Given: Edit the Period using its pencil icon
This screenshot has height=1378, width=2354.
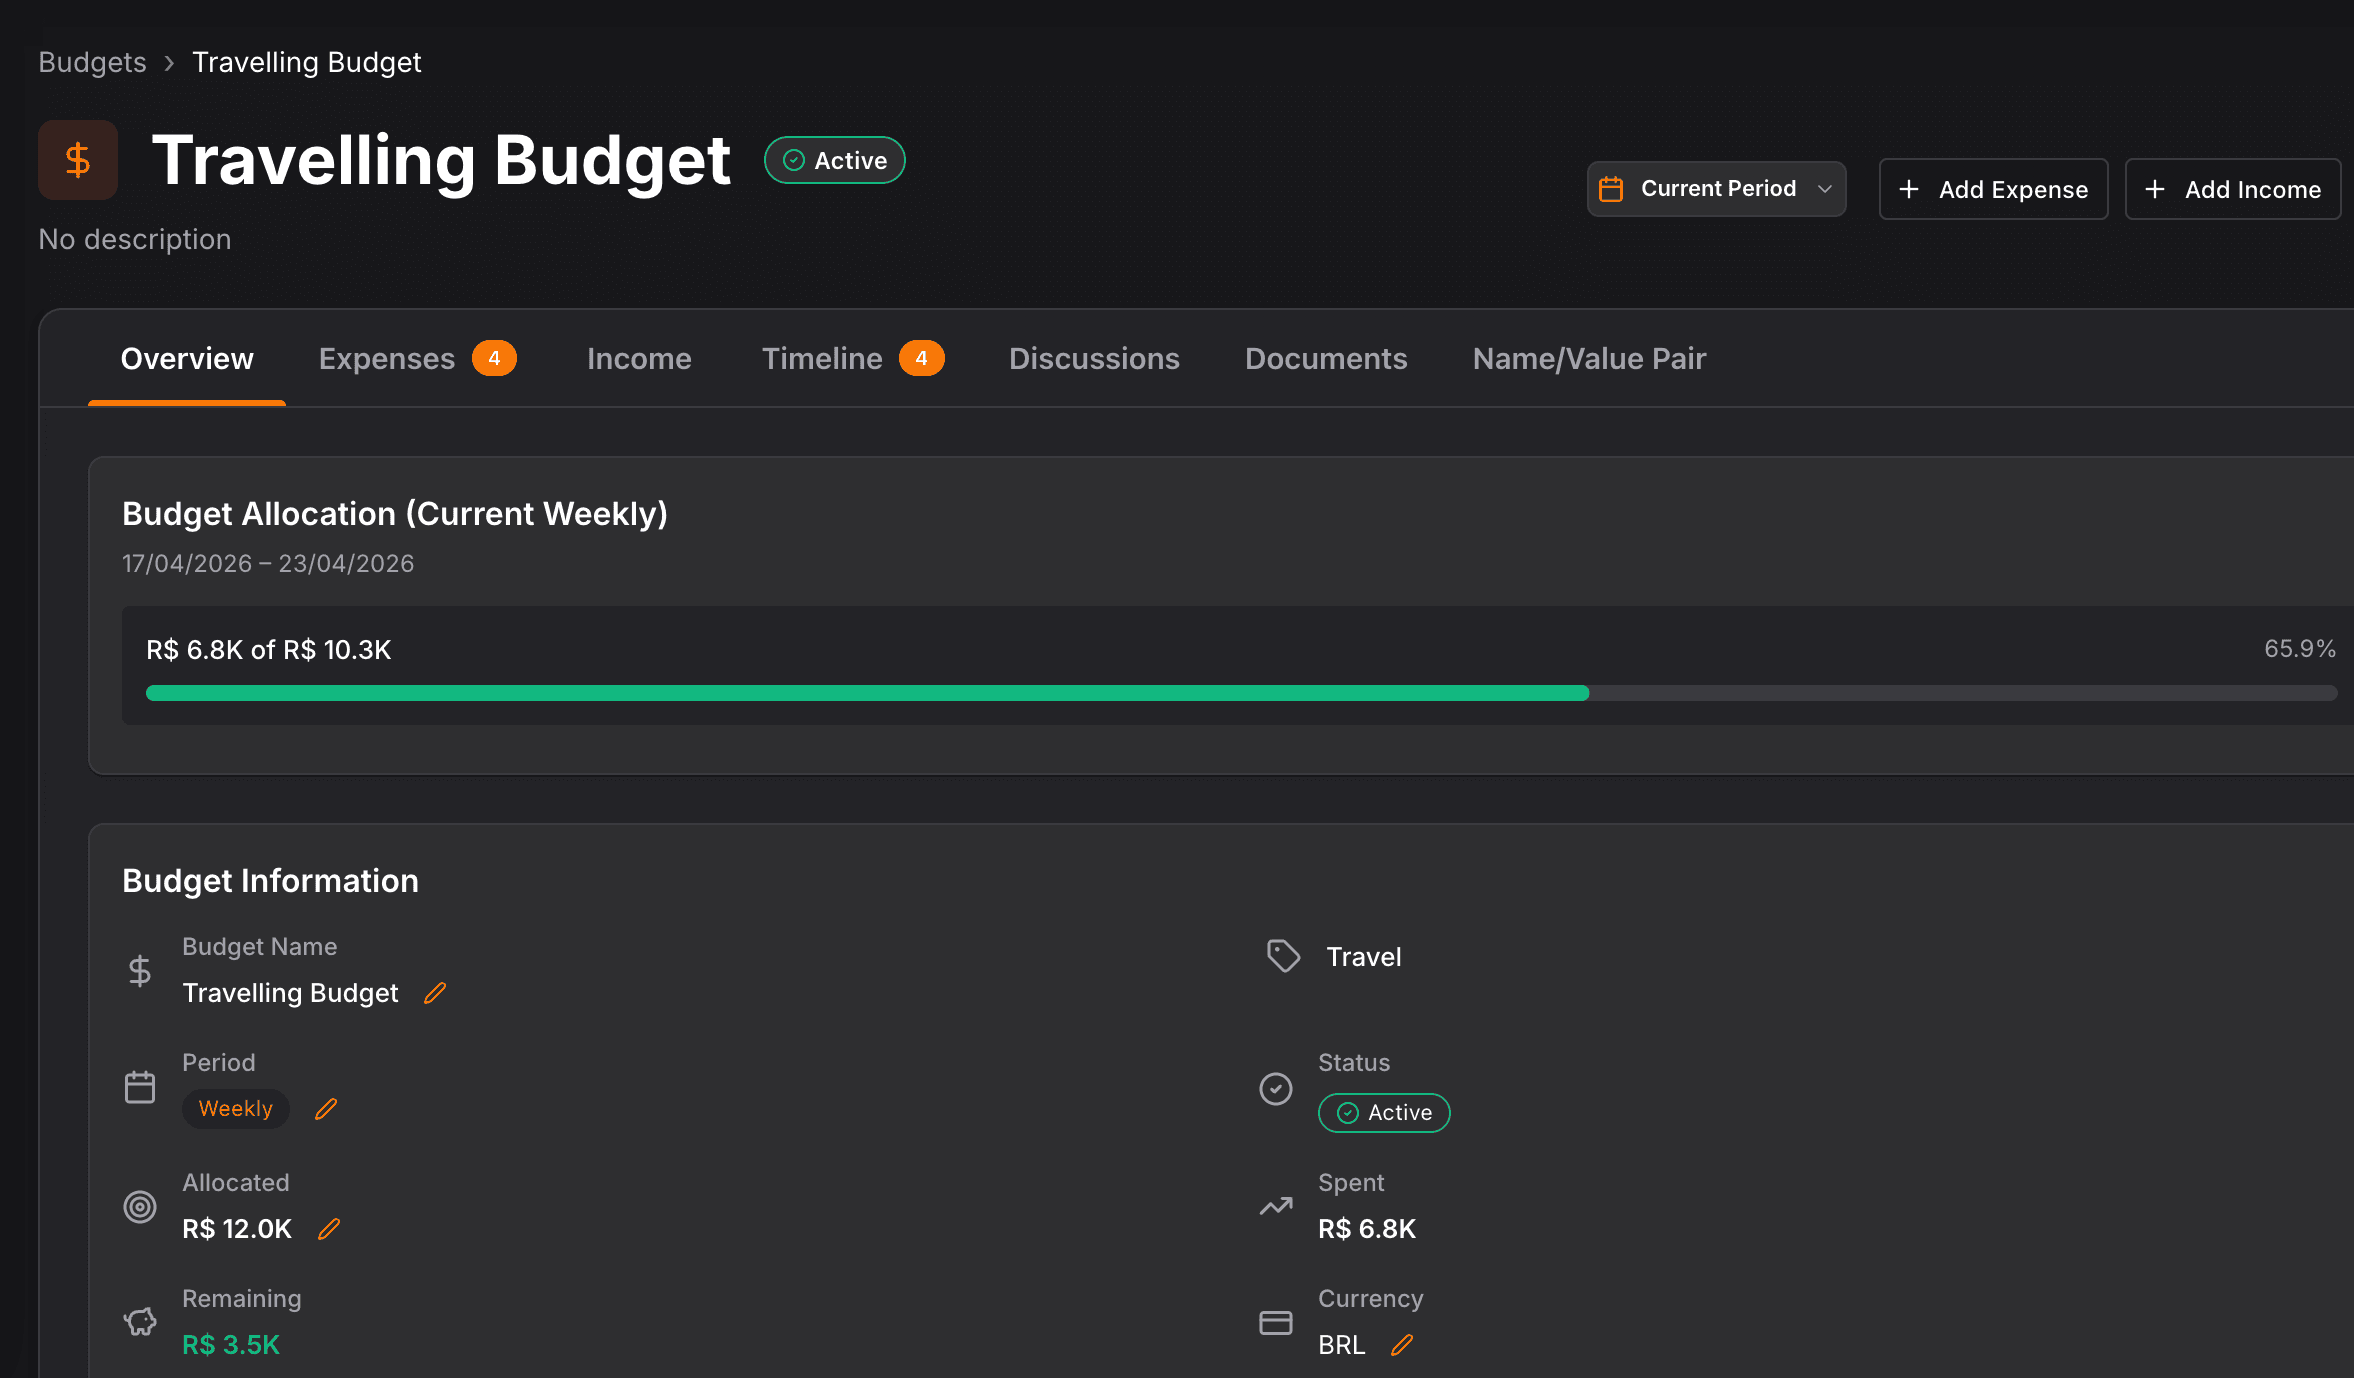Looking at the screenshot, I should point(325,1109).
